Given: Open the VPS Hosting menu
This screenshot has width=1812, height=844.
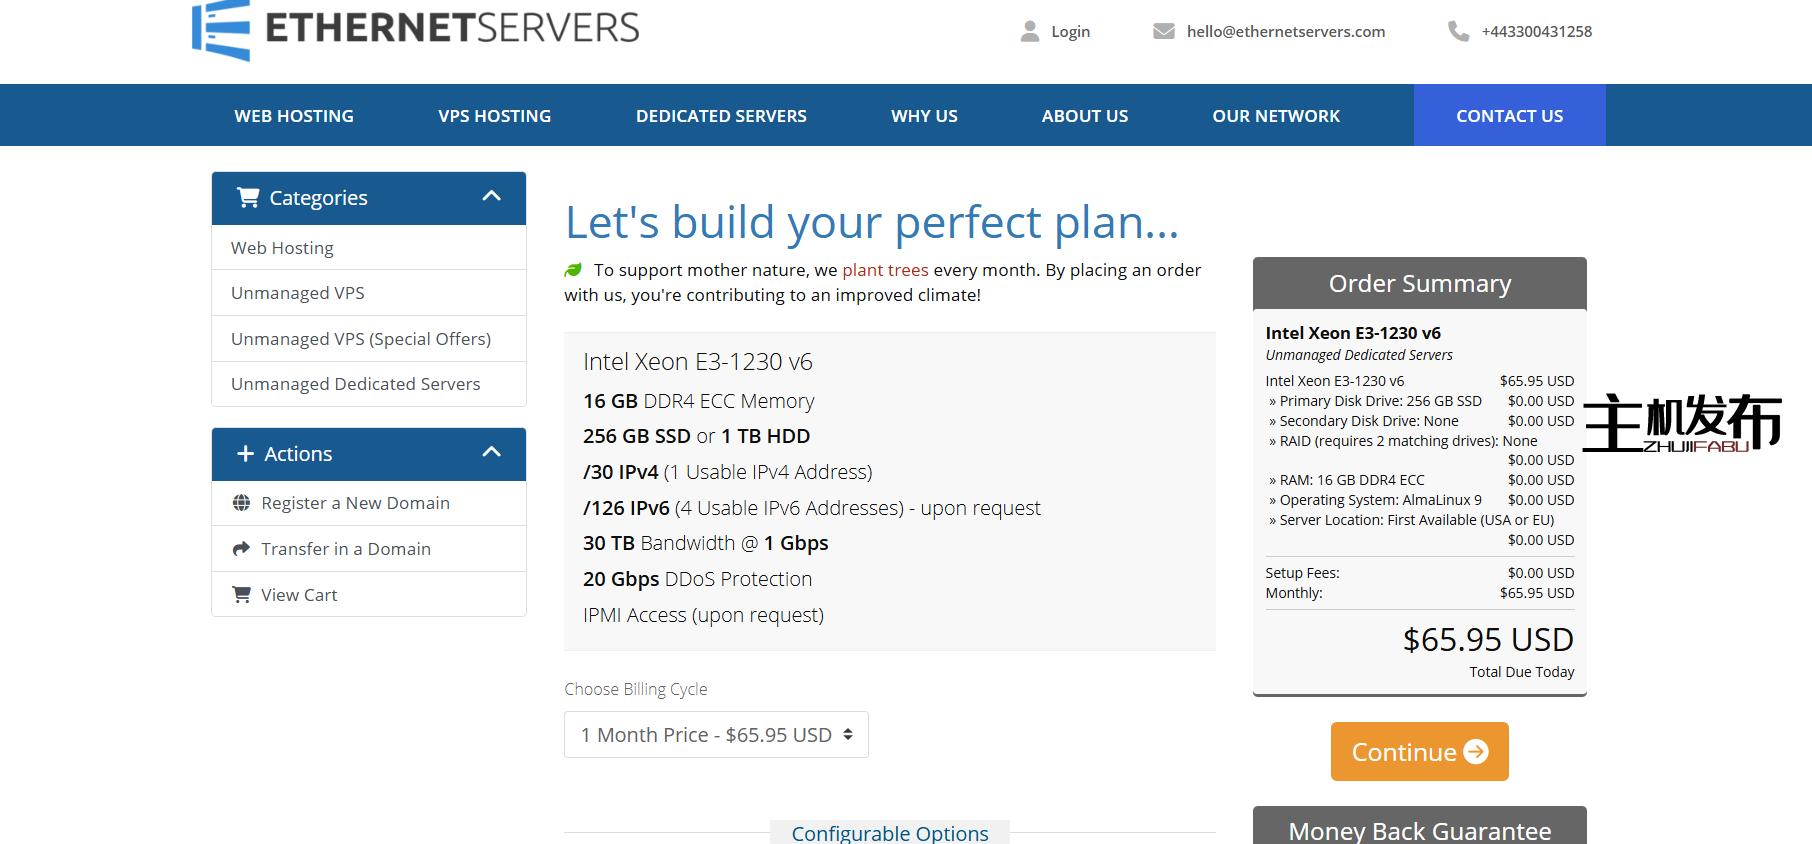Looking at the screenshot, I should coord(494,116).
